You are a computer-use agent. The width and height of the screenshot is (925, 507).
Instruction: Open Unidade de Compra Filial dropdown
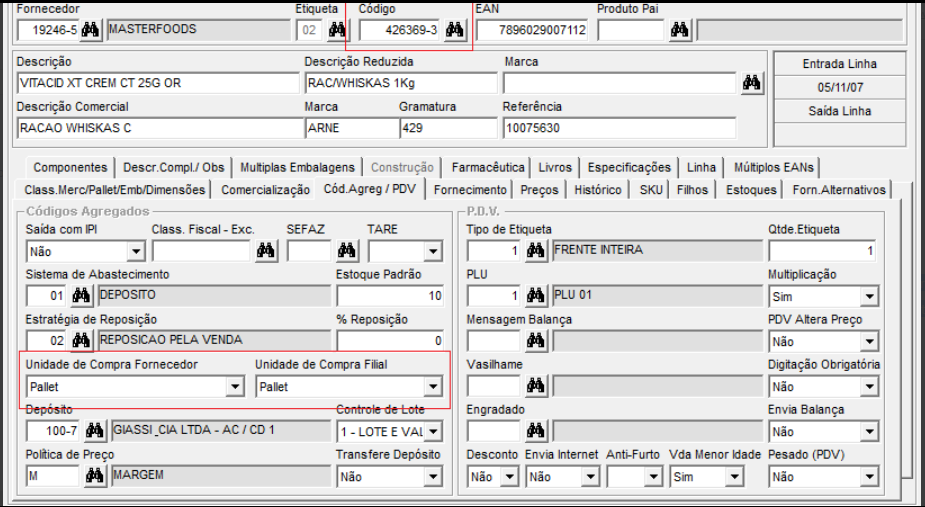(433, 387)
